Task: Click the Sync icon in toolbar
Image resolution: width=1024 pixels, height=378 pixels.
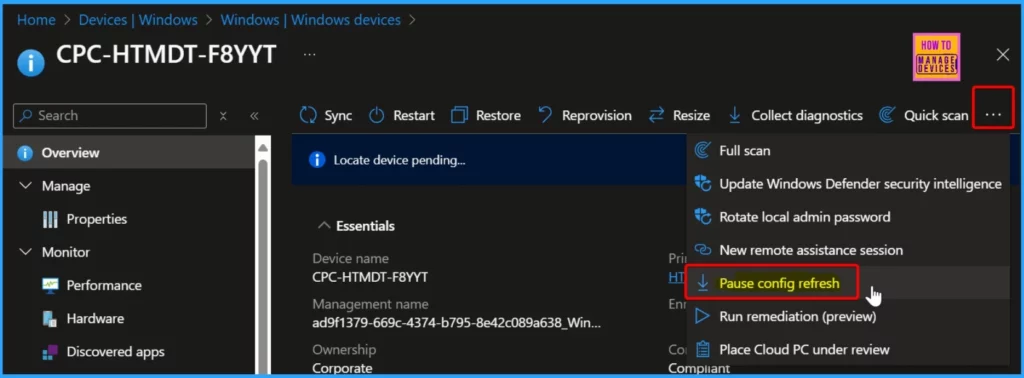Action: (x=308, y=116)
